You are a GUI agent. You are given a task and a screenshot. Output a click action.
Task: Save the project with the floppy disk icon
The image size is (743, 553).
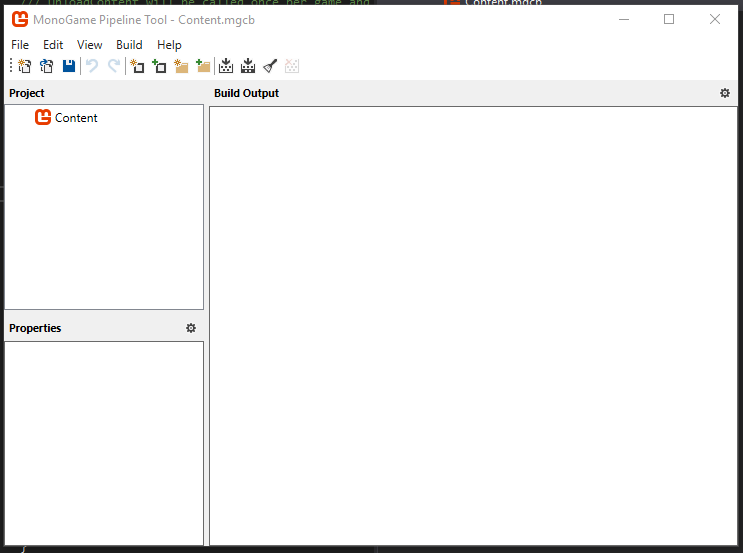pyautogui.click(x=68, y=66)
